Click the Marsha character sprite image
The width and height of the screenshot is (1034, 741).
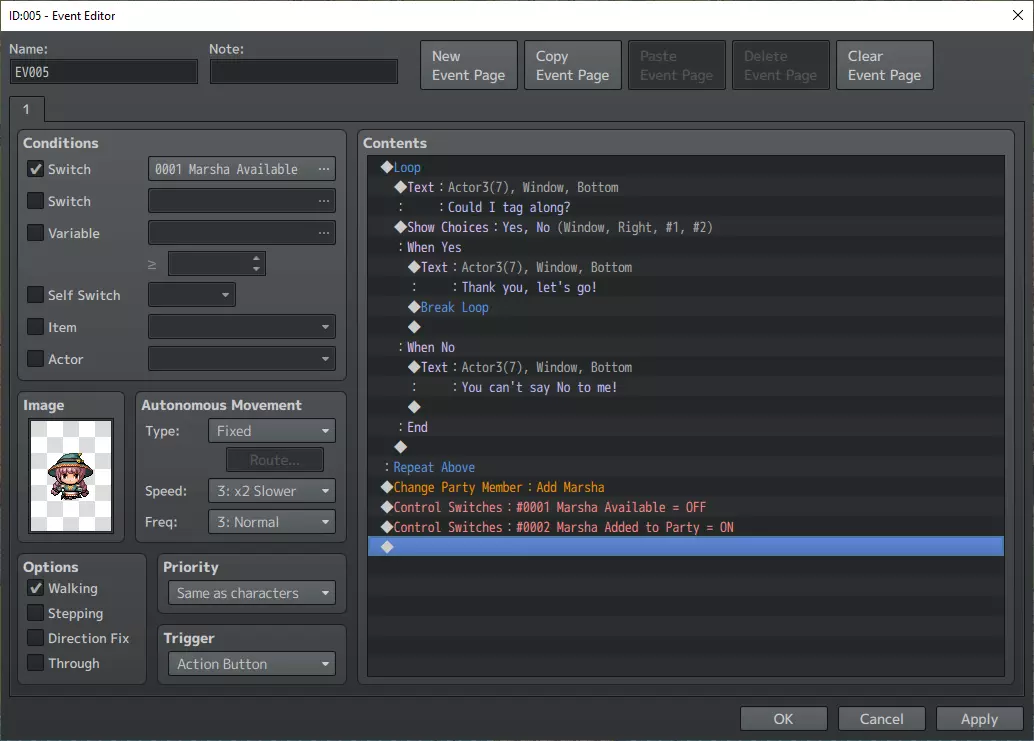(x=70, y=476)
